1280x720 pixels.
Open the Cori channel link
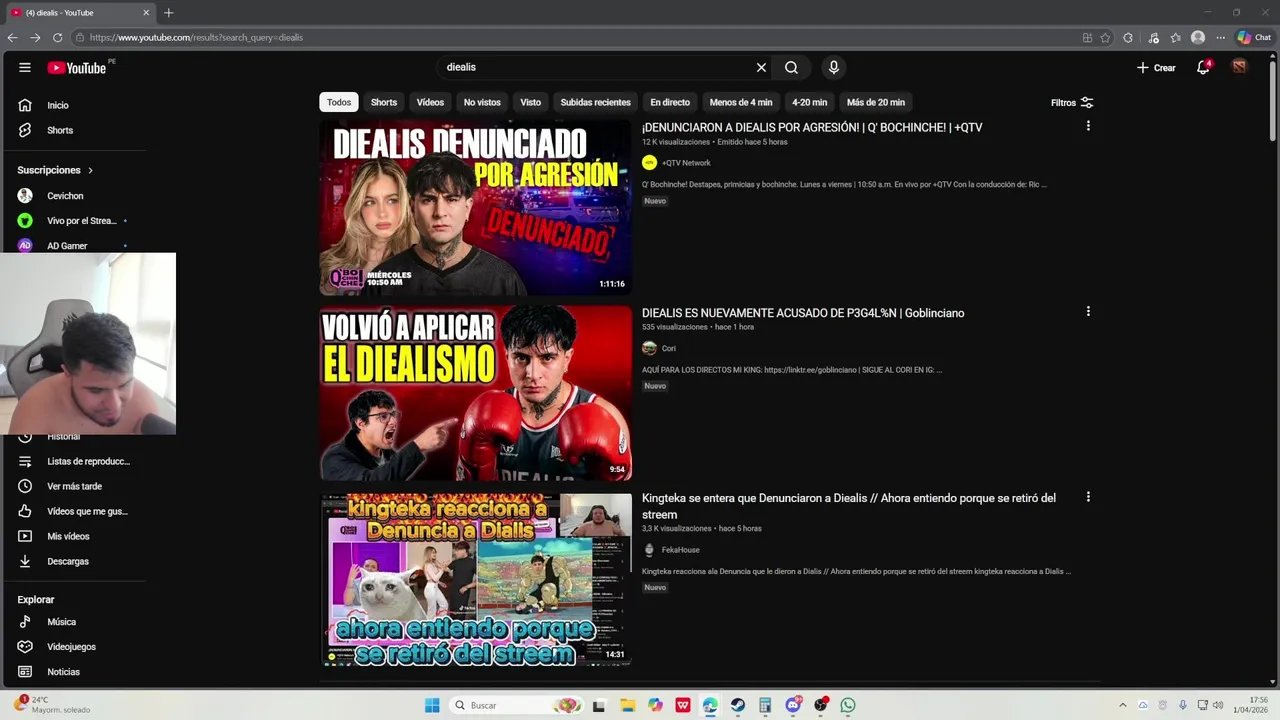tap(660, 348)
